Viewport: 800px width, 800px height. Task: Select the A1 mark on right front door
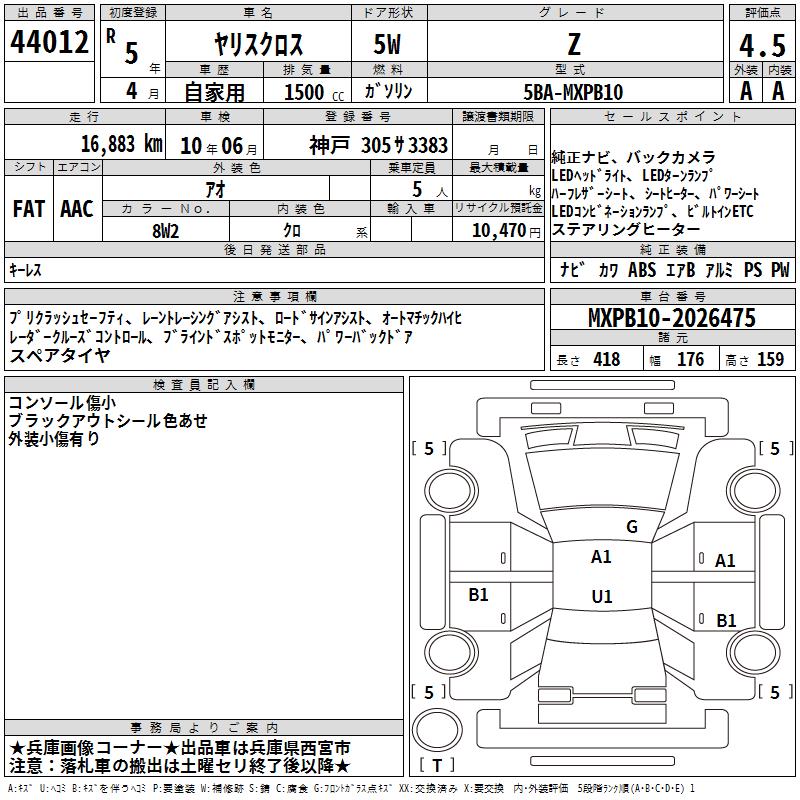pyautogui.click(x=725, y=561)
